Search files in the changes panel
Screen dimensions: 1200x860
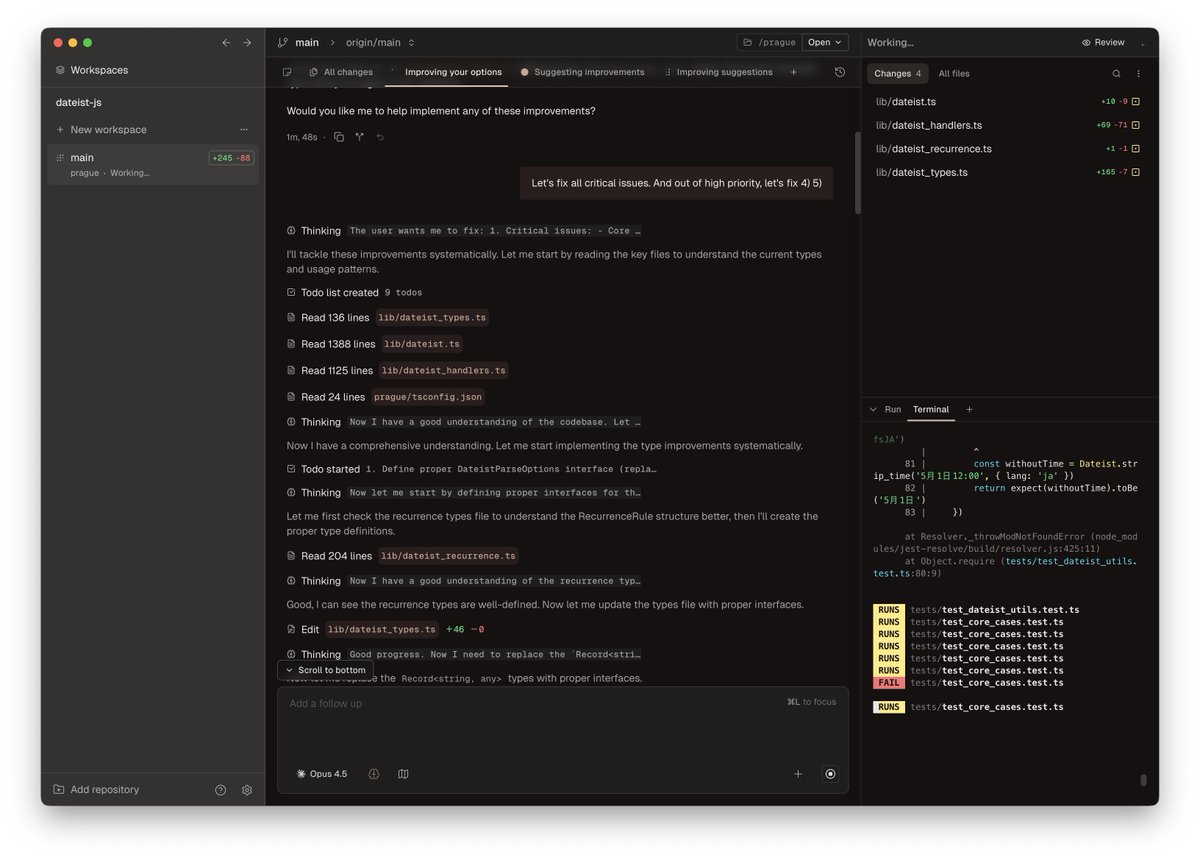coord(1117,73)
